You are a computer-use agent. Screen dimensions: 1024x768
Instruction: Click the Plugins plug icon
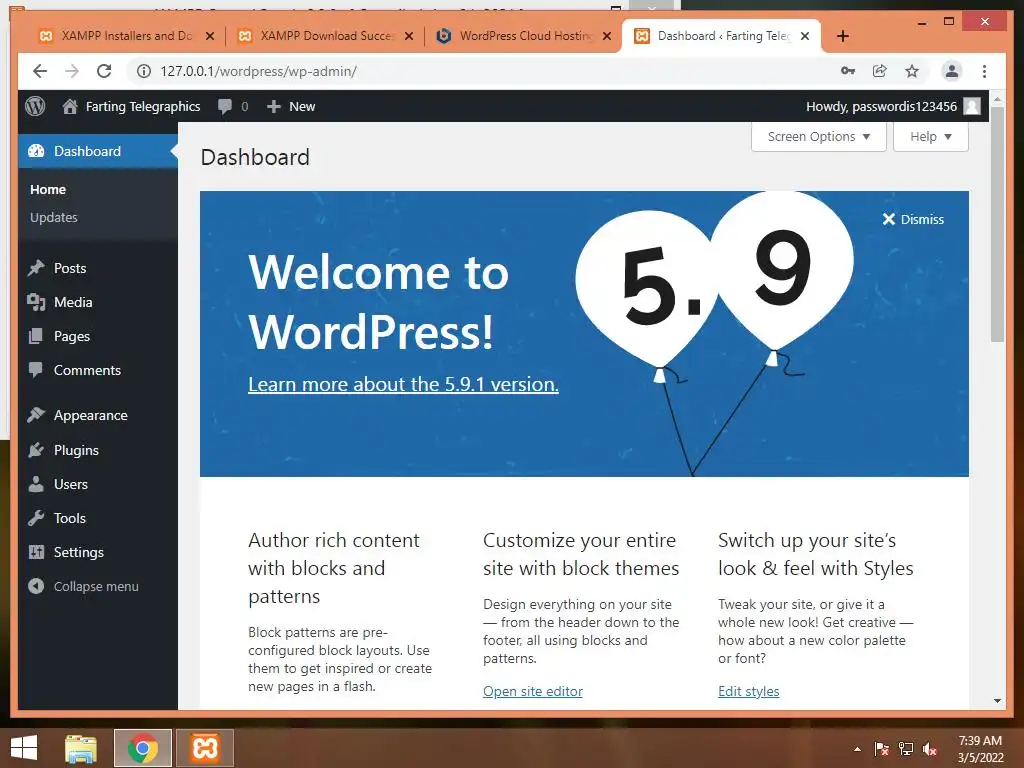(x=36, y=450)
